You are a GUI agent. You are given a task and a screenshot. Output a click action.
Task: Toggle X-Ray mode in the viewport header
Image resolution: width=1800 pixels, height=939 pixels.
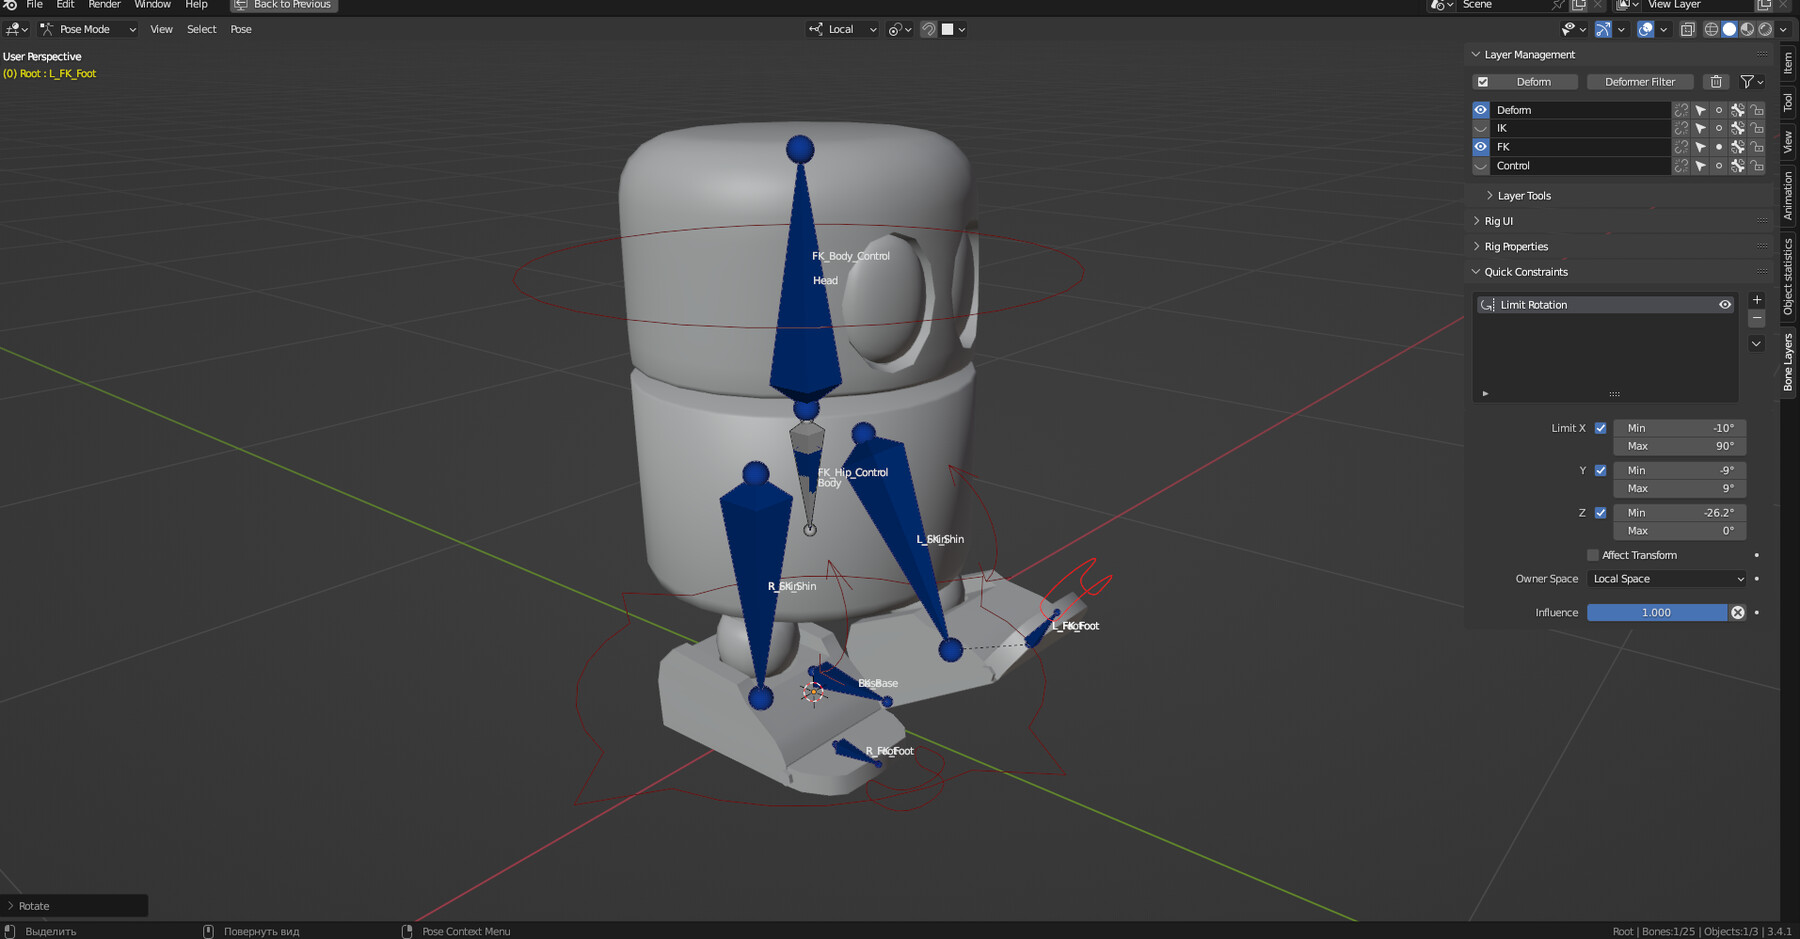(1687, 29)
